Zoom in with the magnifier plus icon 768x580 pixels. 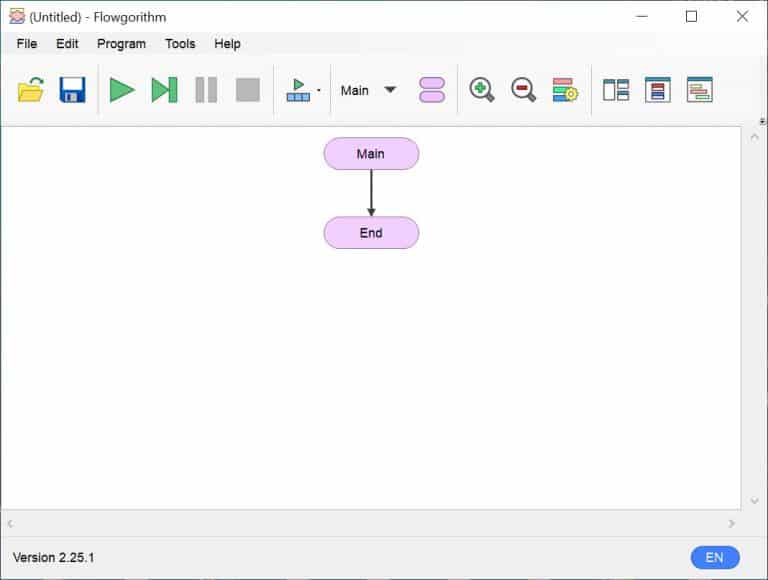tap(481, 90)
